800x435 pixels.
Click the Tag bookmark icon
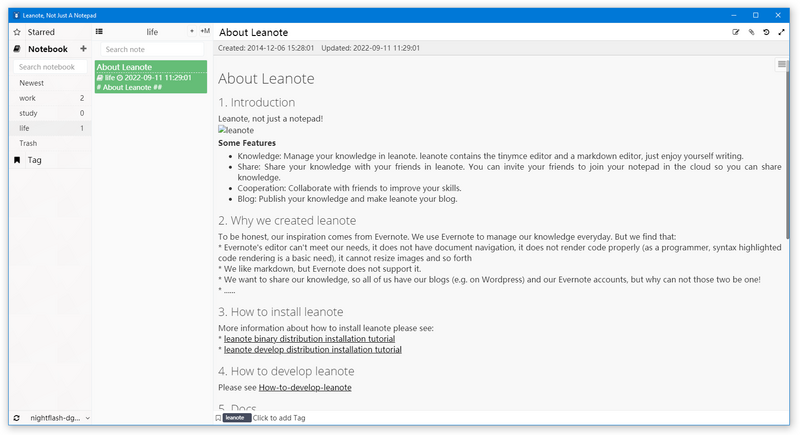click(x=17, y=160)
